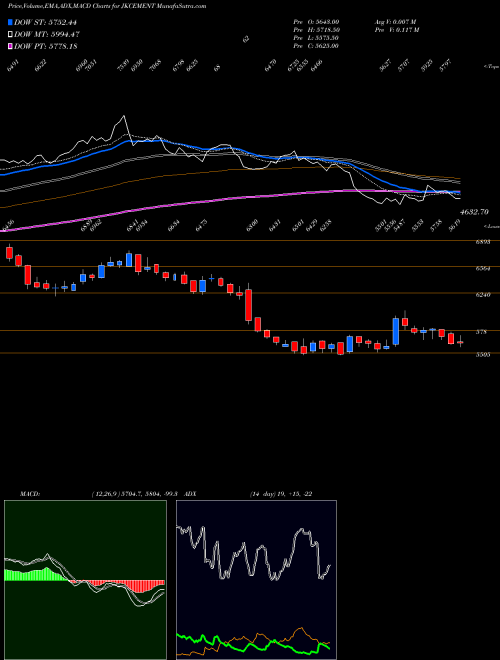This screenshot has height=660, width=500.
Task: Click the blue DOW ST legend swatch
Action: (10, 22)
